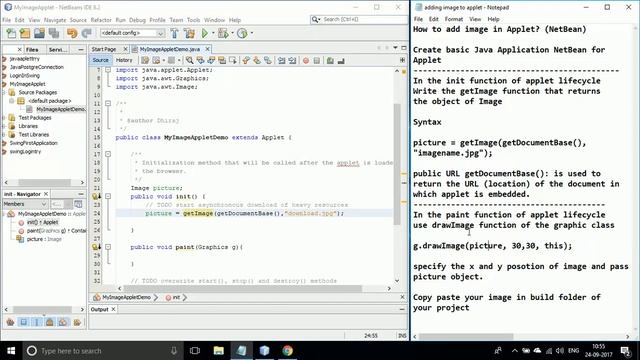Toggle Show Inner Classes filter in Navigator

(63, 322)
